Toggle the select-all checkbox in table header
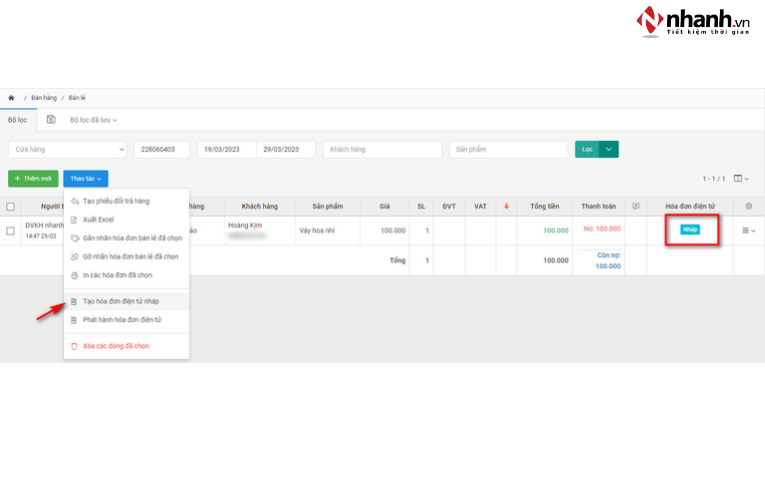Viewport: 765px width, 478px height. click(11, 207)
